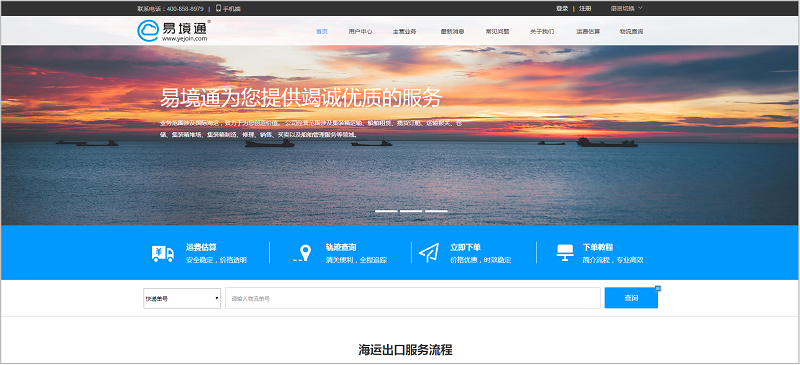Click the tracking number input field

click(x=413, y=298)
